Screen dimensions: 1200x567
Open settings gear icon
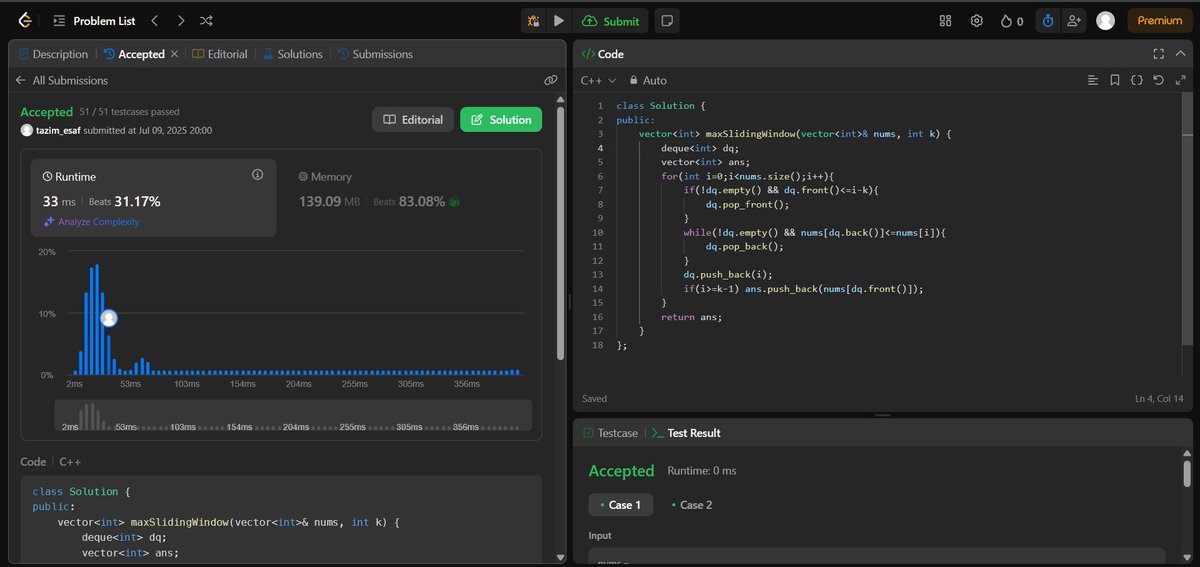(977, 20)
